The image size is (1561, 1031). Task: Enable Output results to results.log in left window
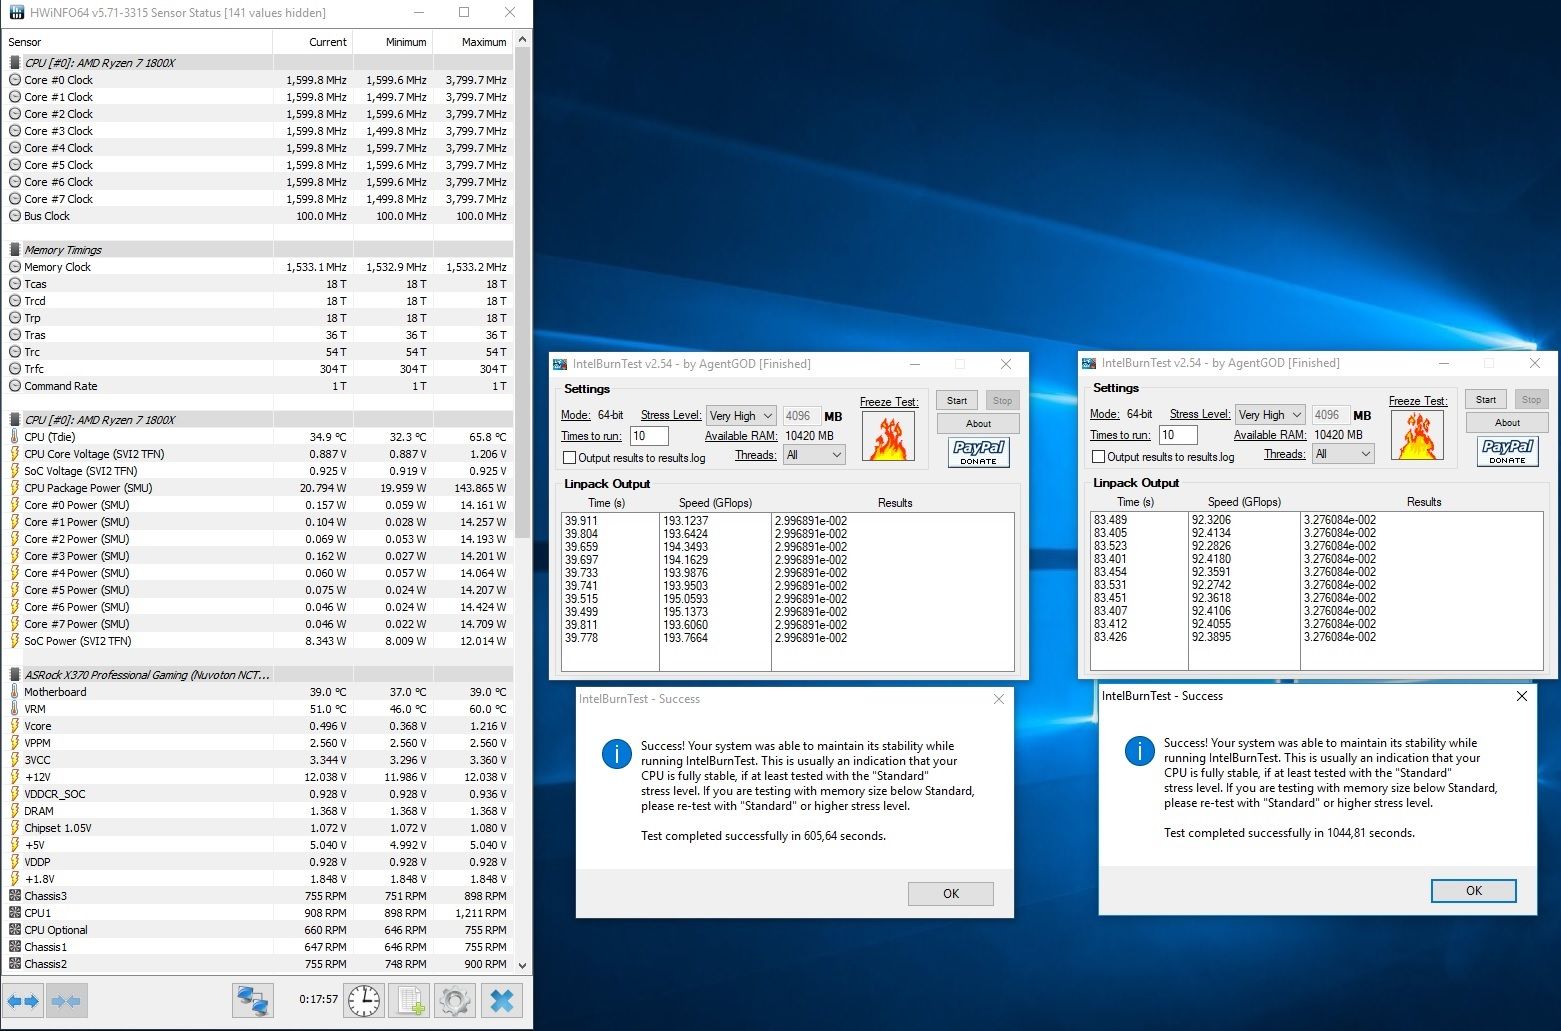570,458
